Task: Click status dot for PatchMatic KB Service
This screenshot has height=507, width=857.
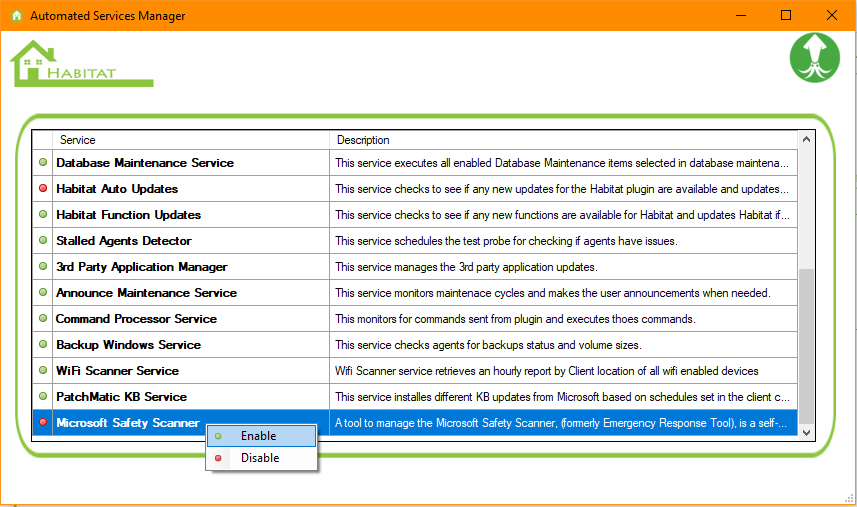Action: point(43,396)
